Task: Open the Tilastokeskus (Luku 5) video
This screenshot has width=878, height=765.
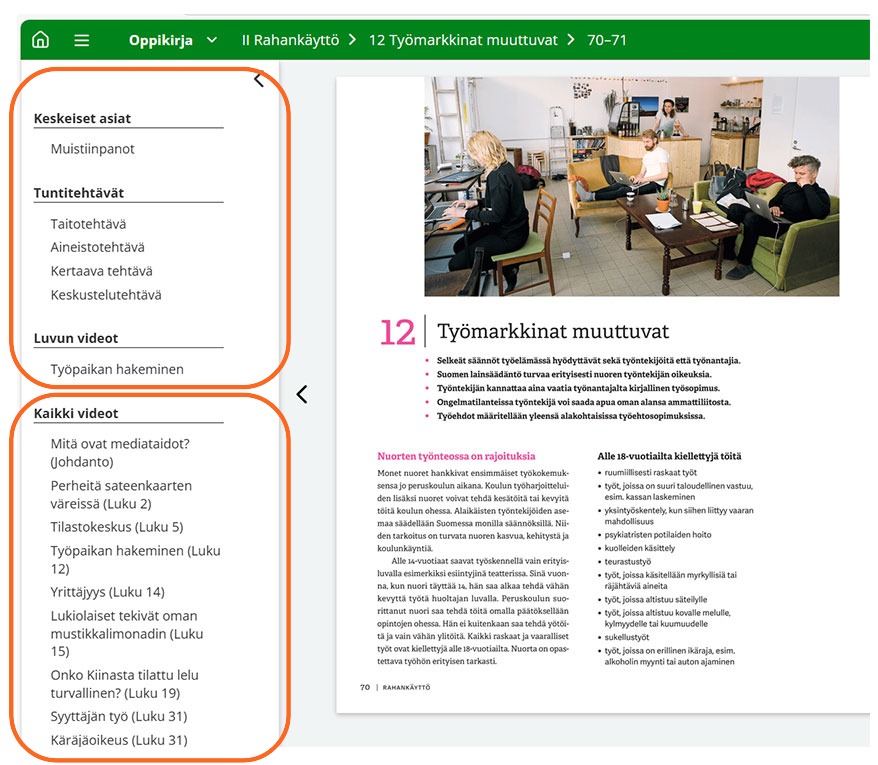Action: 117,527
